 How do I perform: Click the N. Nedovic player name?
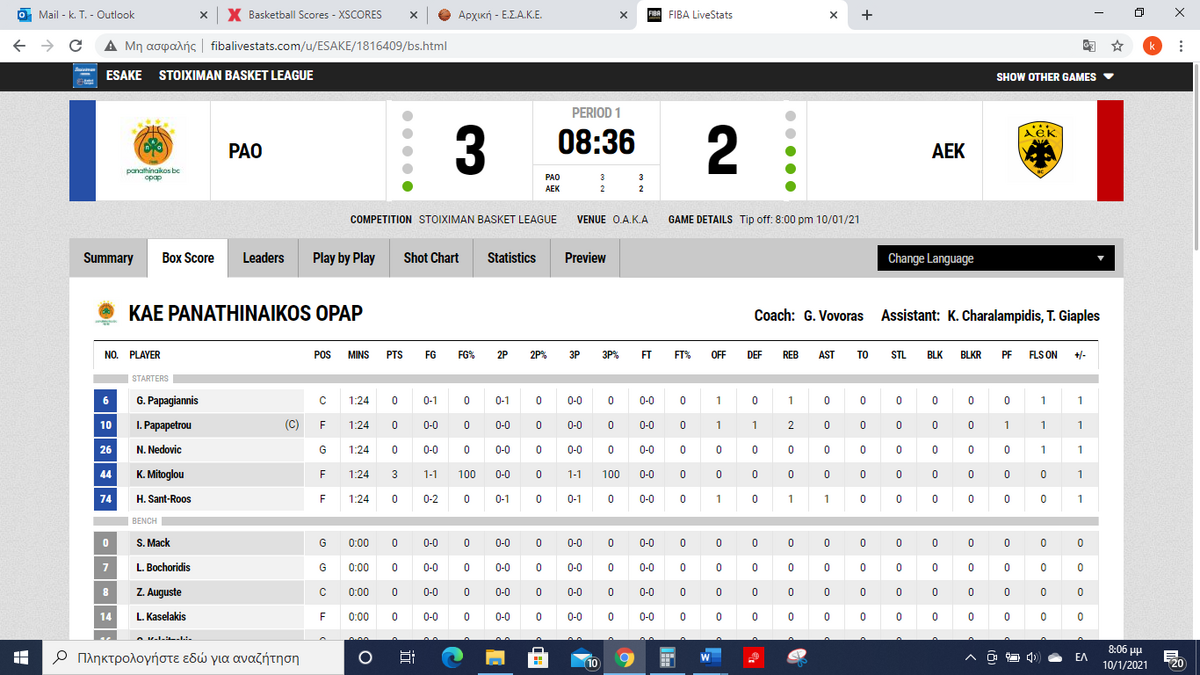159,450
